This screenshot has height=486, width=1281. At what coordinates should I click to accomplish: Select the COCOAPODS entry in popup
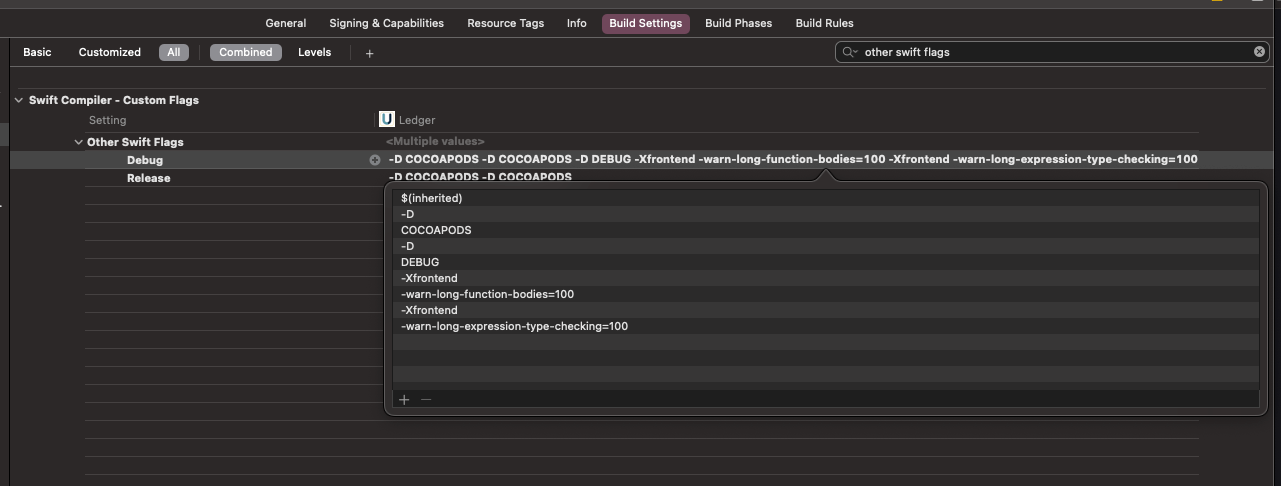[825, 230]
